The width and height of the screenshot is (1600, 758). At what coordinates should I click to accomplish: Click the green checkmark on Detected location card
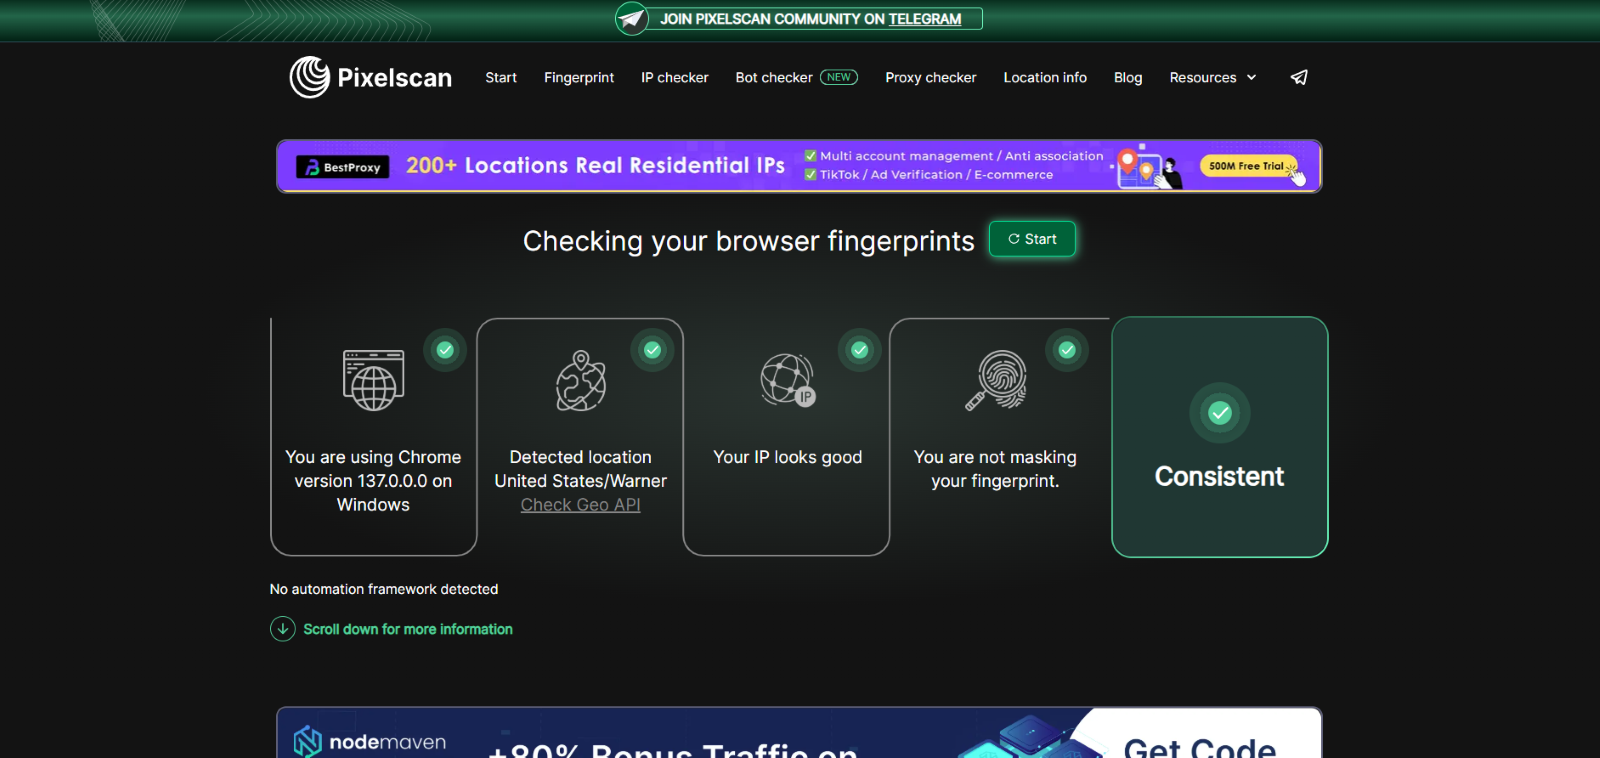pyautogui.click(x=652, y=350)
